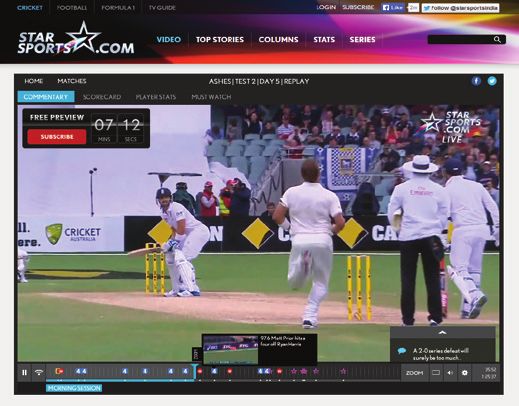Select the MORNING SESSION label
Viewport: 519px width, 406px height.
(74, 388)
